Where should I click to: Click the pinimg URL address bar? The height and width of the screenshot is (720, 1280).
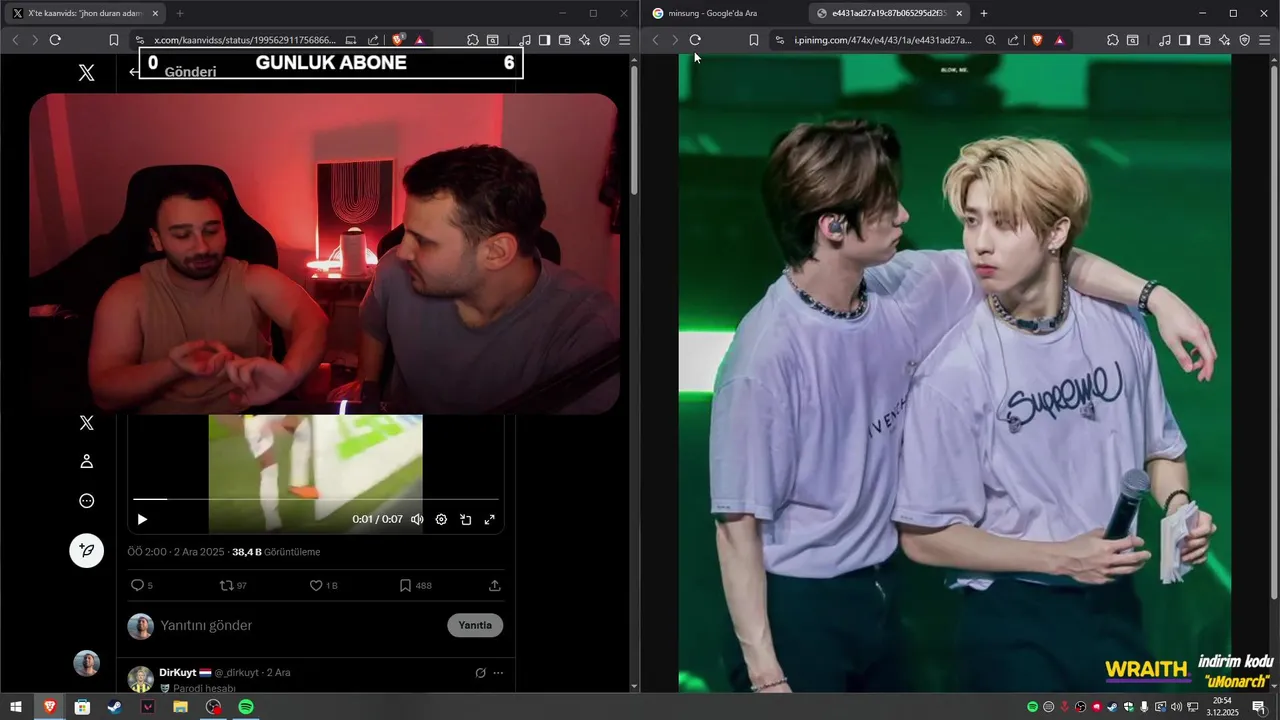883,40
